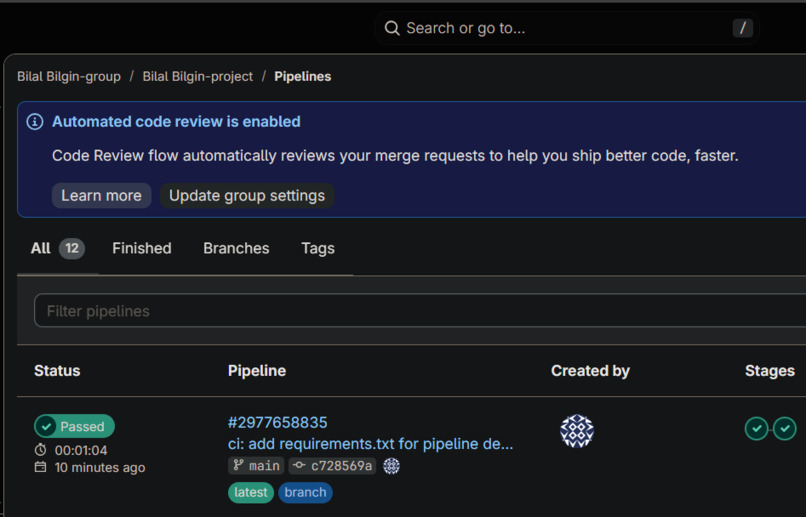Open Bilal Bilgin-project breadcrumb
The width and height of the screenshot is (806, 517).
pyautogui.click(x=197, y=77)
